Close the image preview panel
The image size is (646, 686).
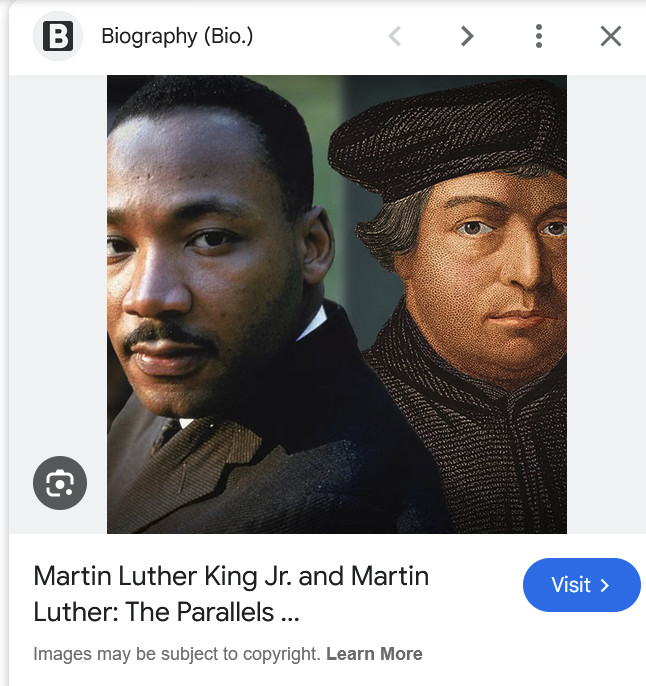(x=611, y=36)
